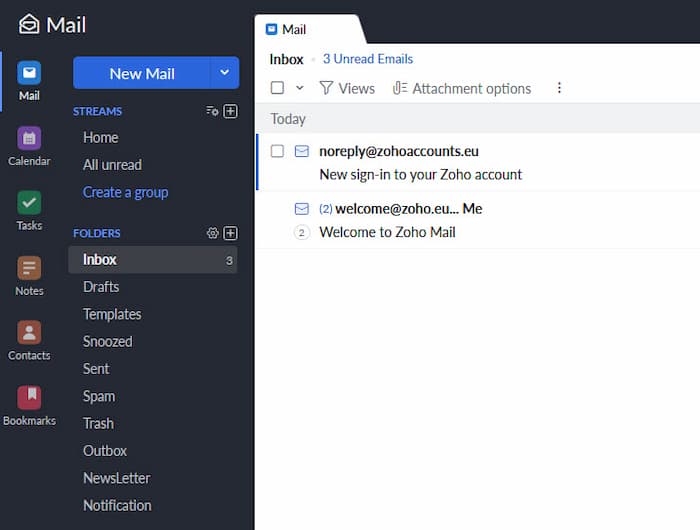Open streams settings icon next to STREAMS
The image size is (700, 530).
[212, 111]
